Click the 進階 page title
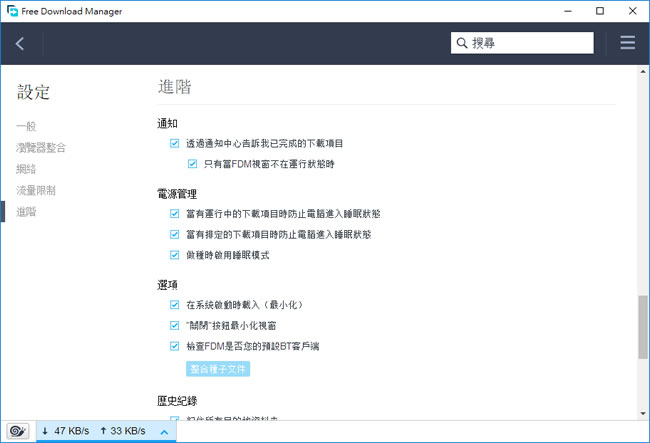650x443 pixels. (175, 87)
